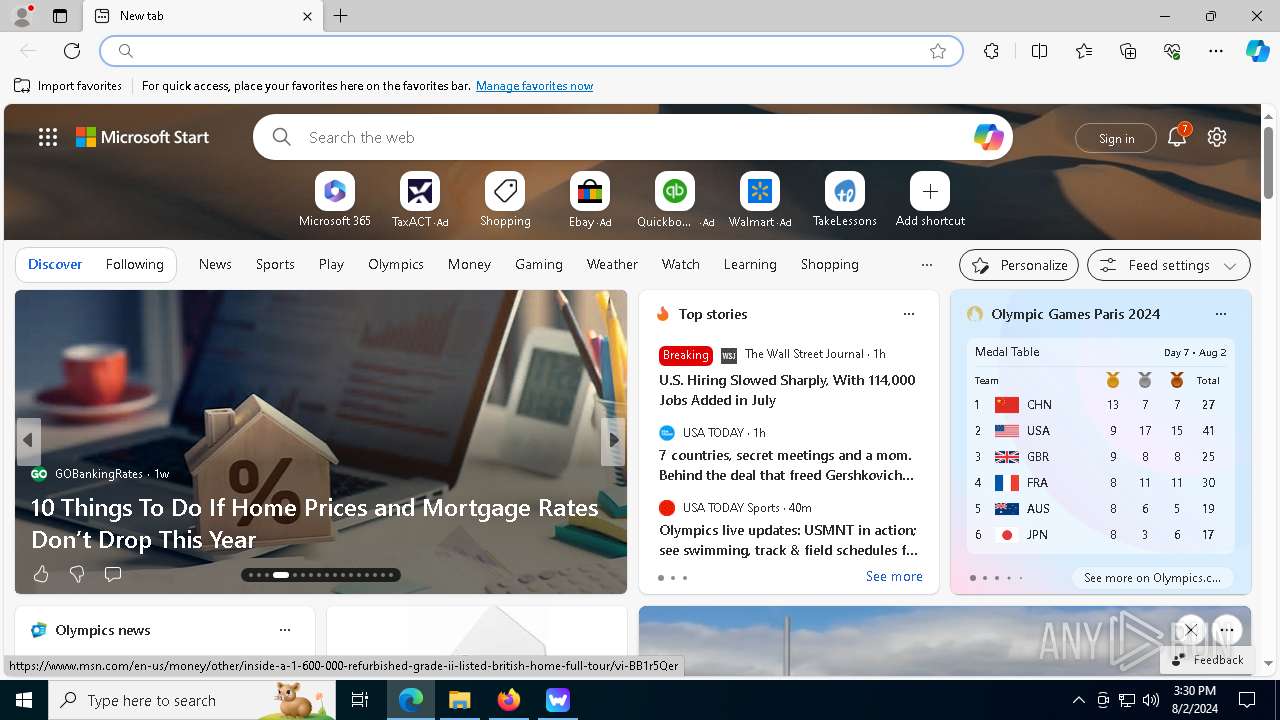1280x720 pixels.
Task: Open the Weather category
Action: point(612,264)
